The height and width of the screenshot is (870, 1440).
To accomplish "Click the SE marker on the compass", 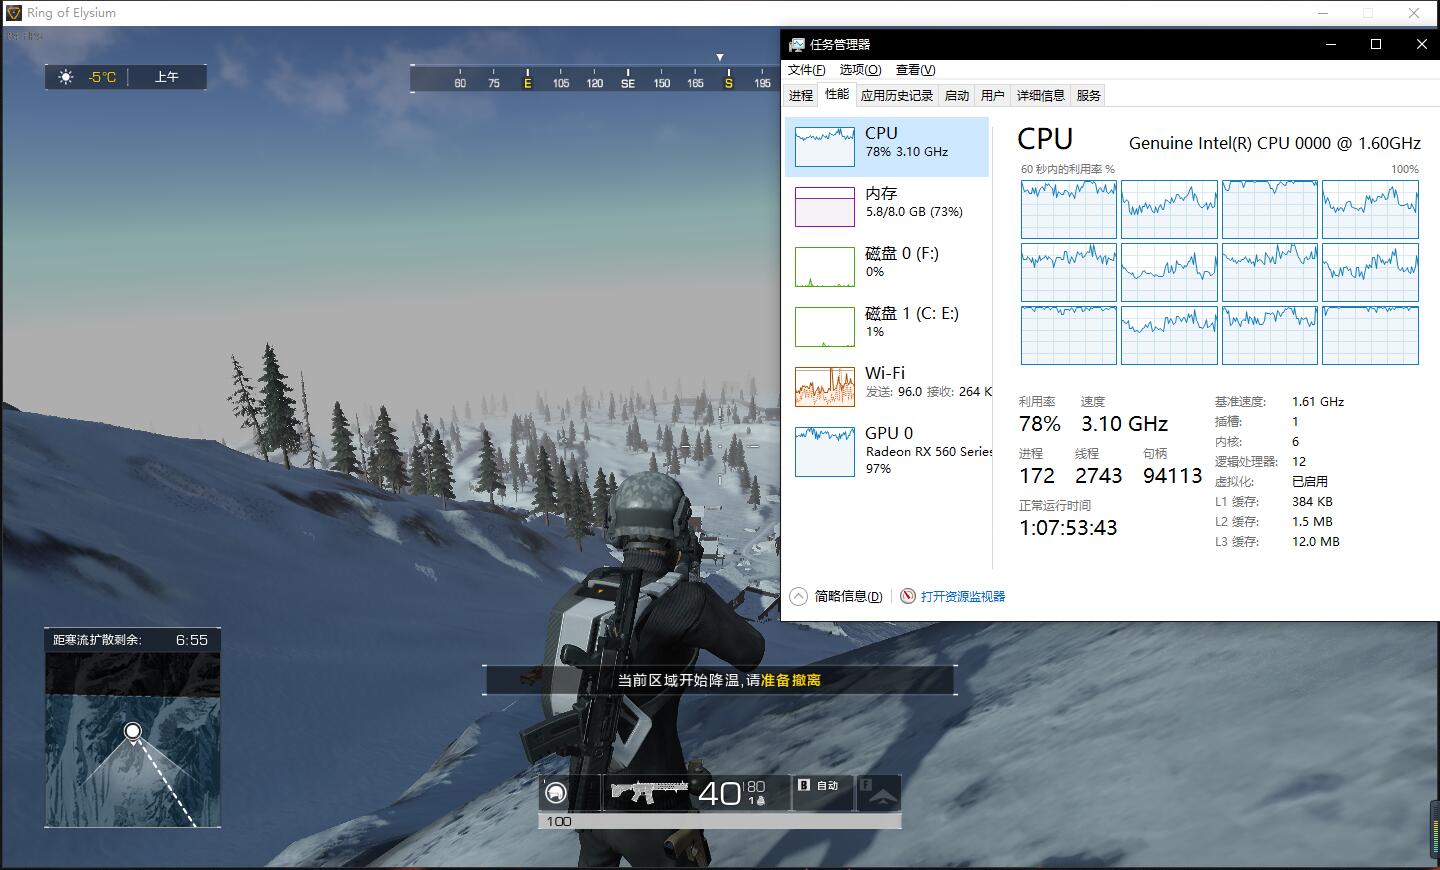I will pyautogui.click(x=628, y=83).
